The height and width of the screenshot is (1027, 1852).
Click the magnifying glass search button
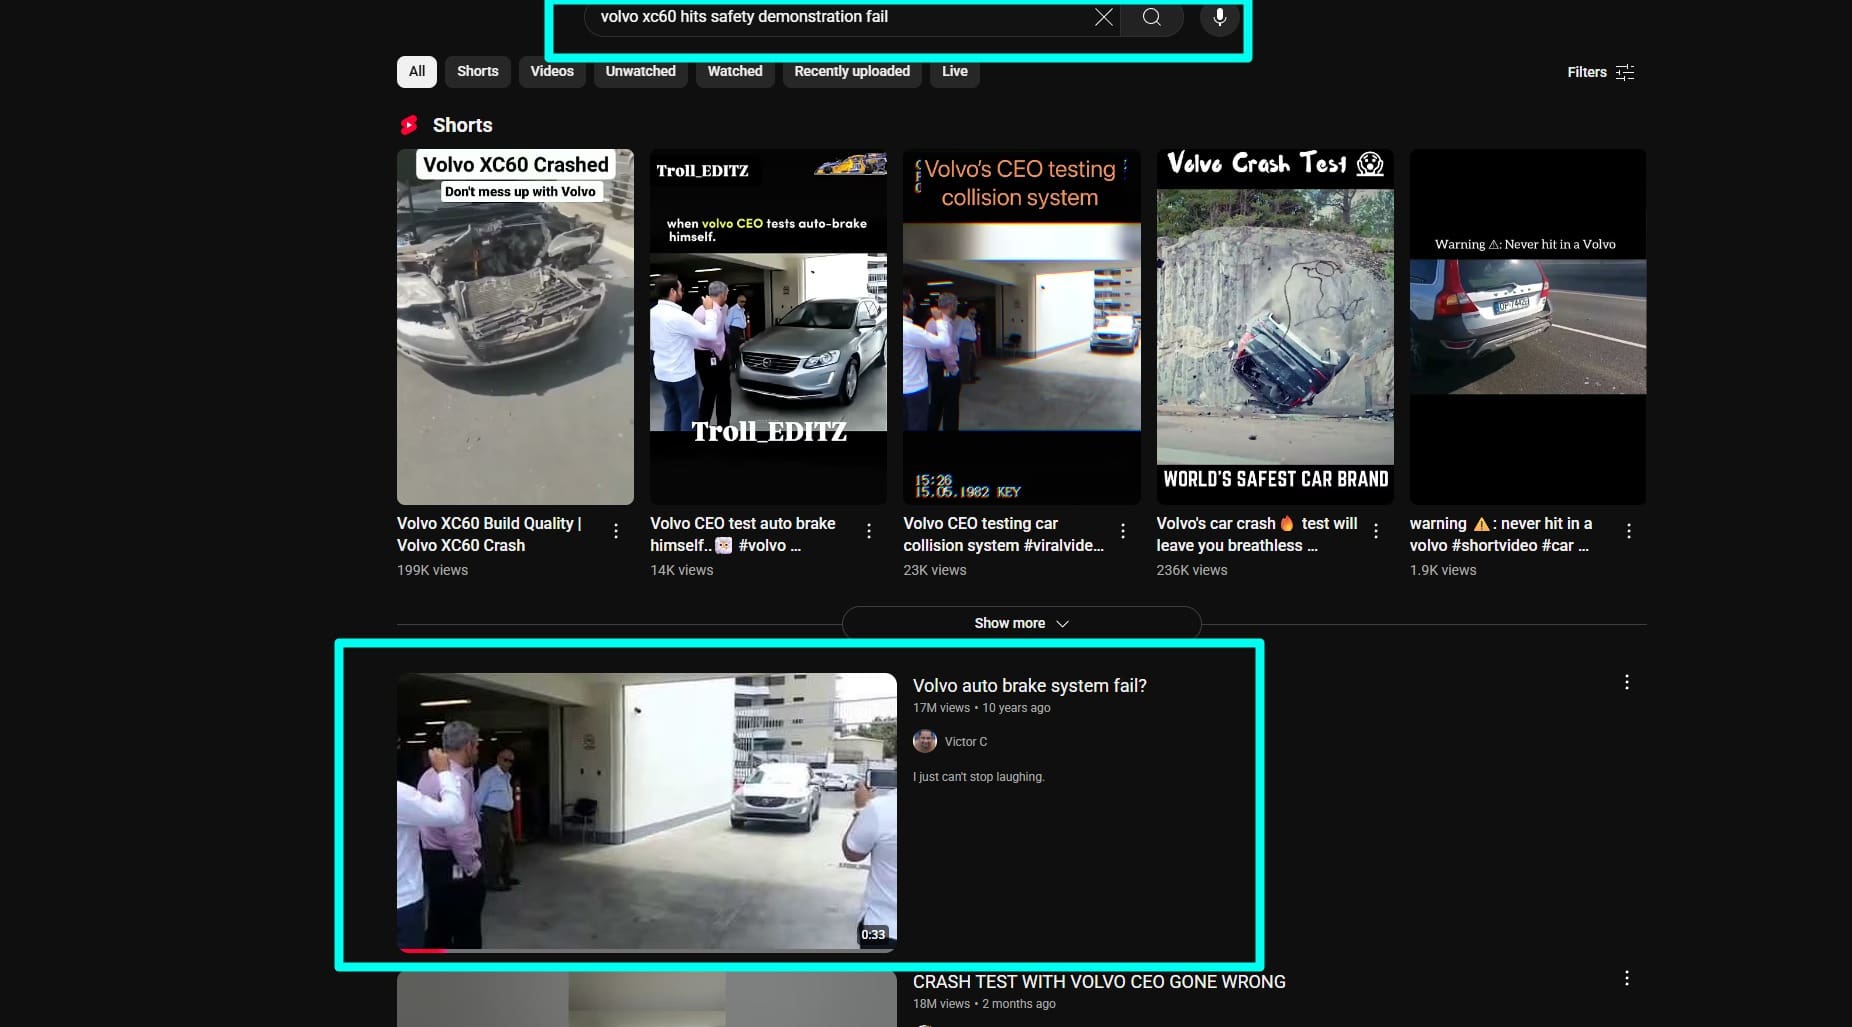click(1152, 17)
